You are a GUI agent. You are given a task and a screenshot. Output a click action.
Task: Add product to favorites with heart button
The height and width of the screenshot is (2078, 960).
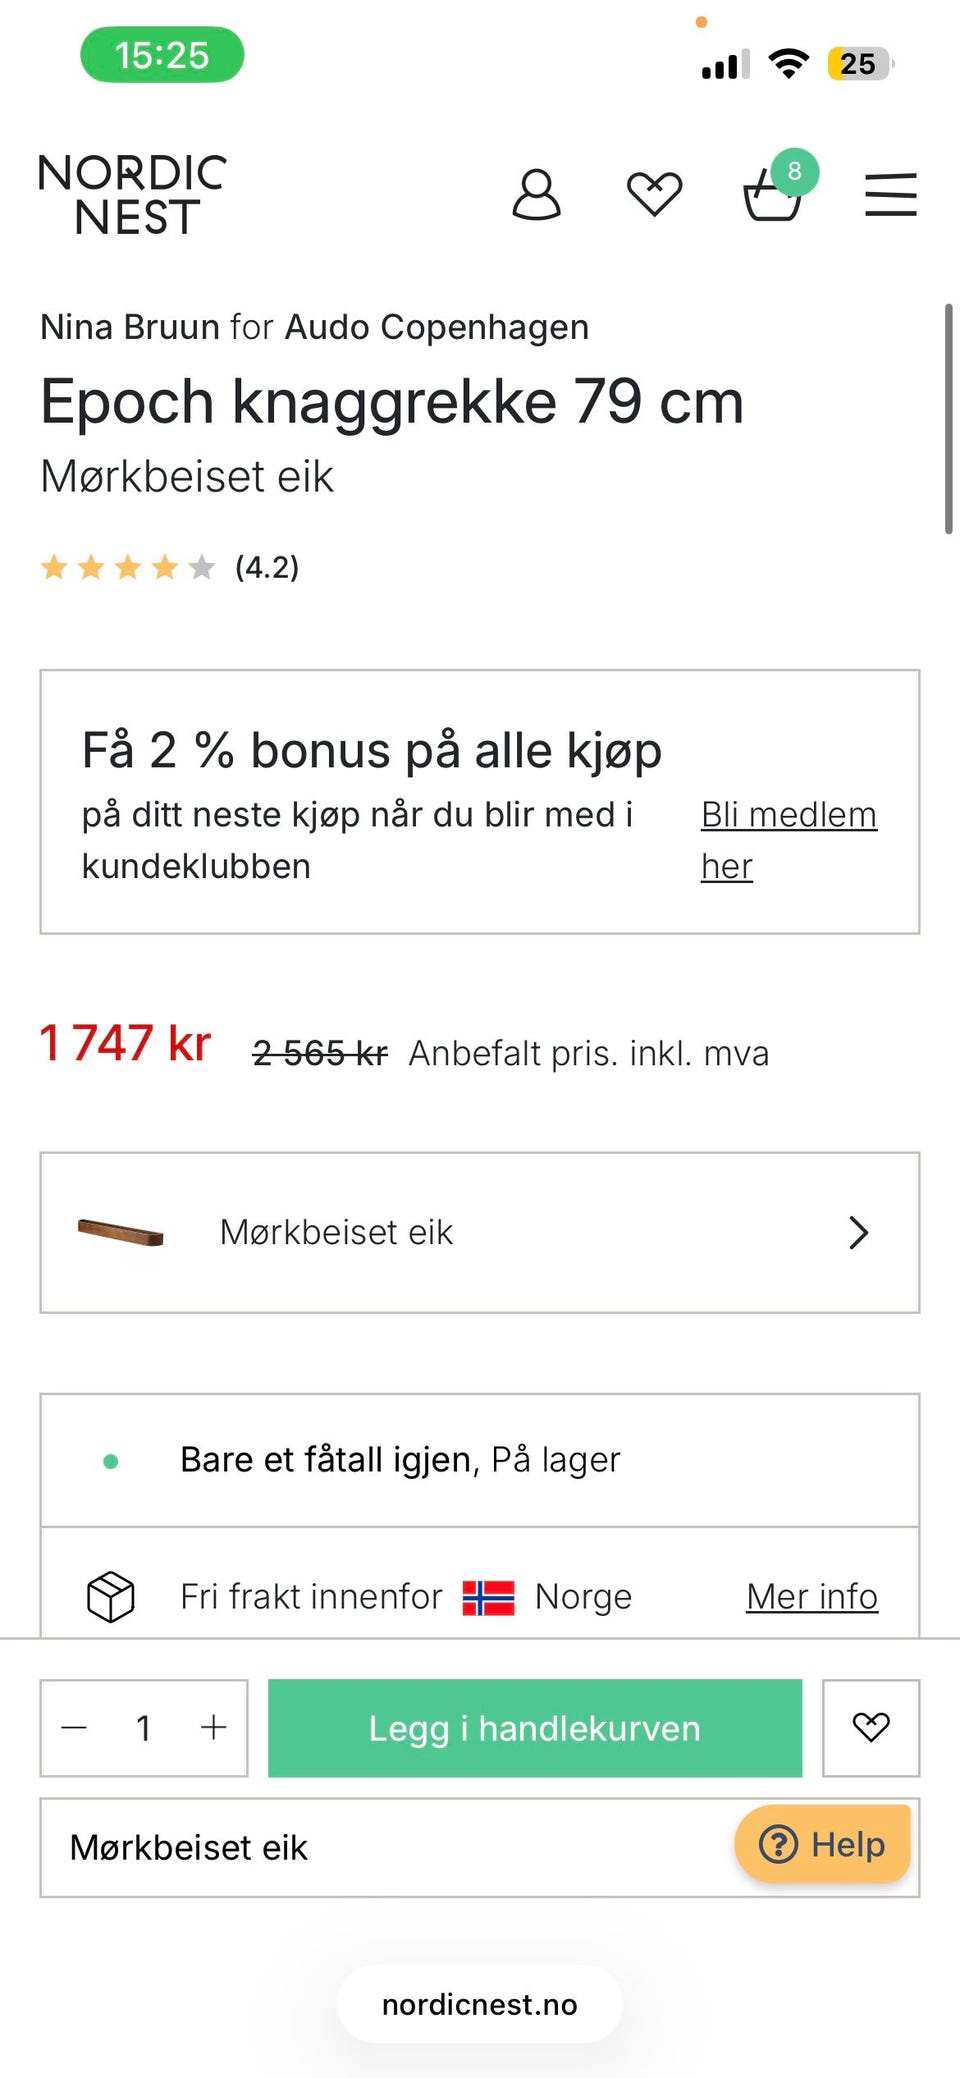pos(871,1727)
